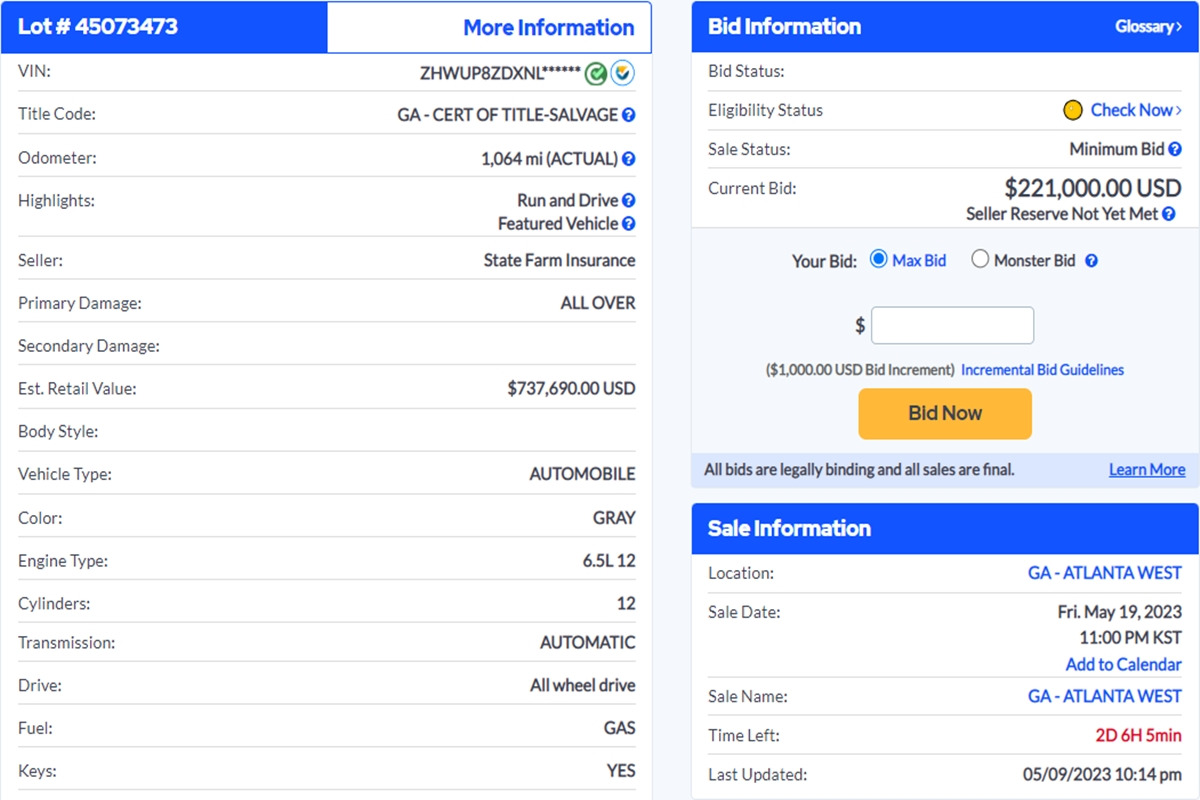The image size is (1200, 800).
Task: Click the Run and Drive highlight text
Action: click(568, 200)
